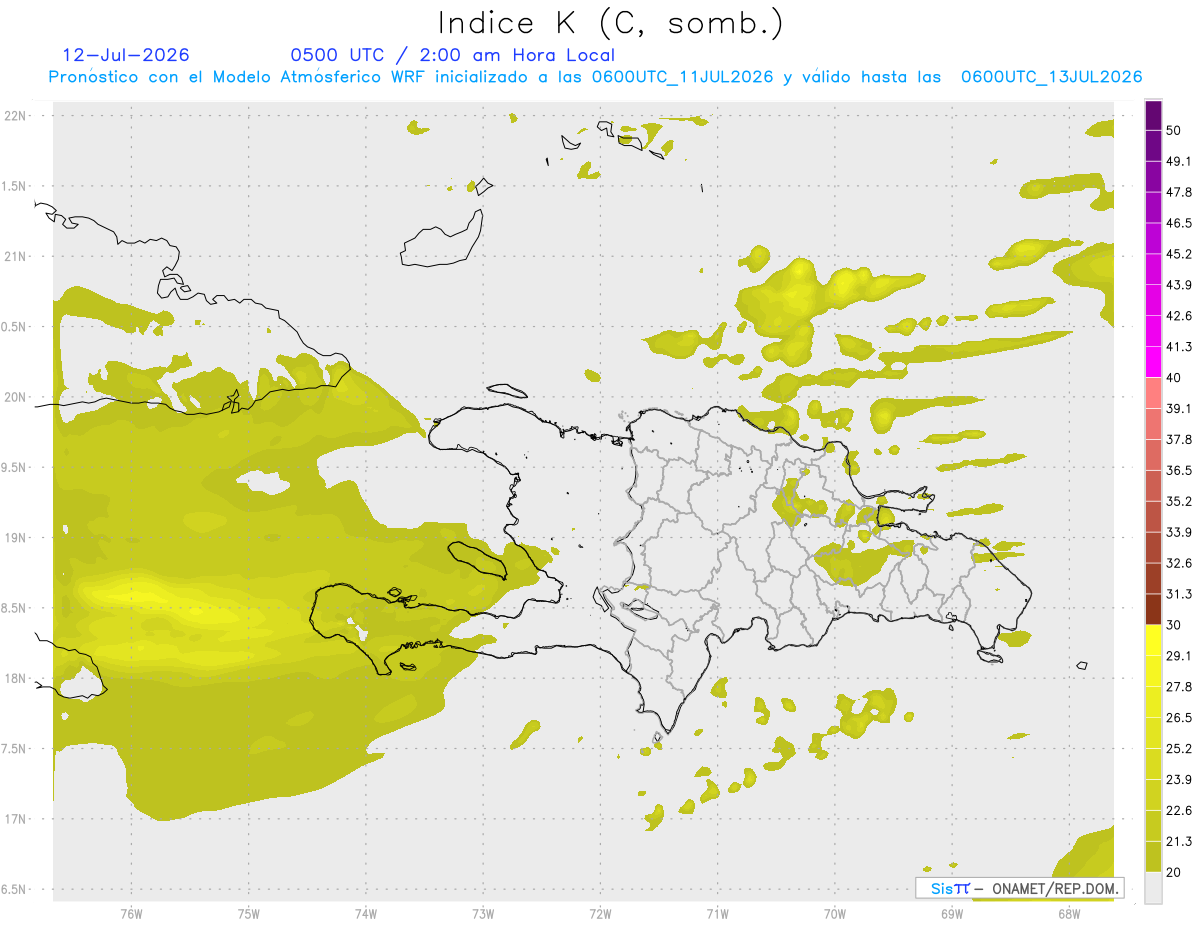Screen dimensions: 1200x927
Task: Click the brown colorbar segment between 30 and 31.3
Action: tap(1154, 609)
